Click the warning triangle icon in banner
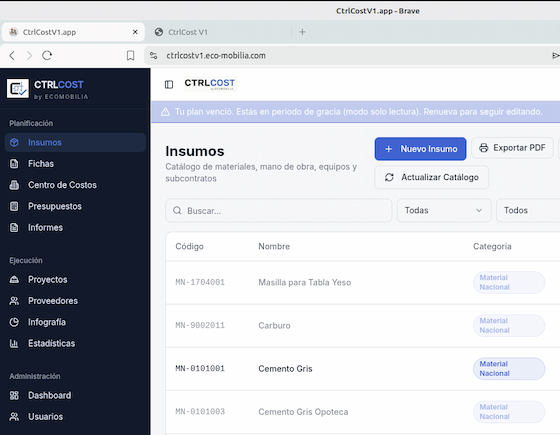This screenshot has height=435, width=560. [x=165, y=112]
